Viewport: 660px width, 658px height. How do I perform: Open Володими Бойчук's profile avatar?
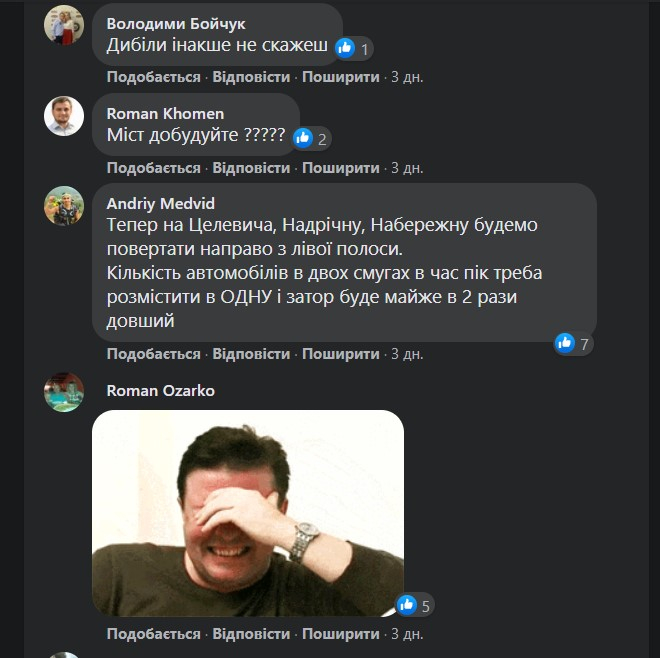click(x=63, y=24)
